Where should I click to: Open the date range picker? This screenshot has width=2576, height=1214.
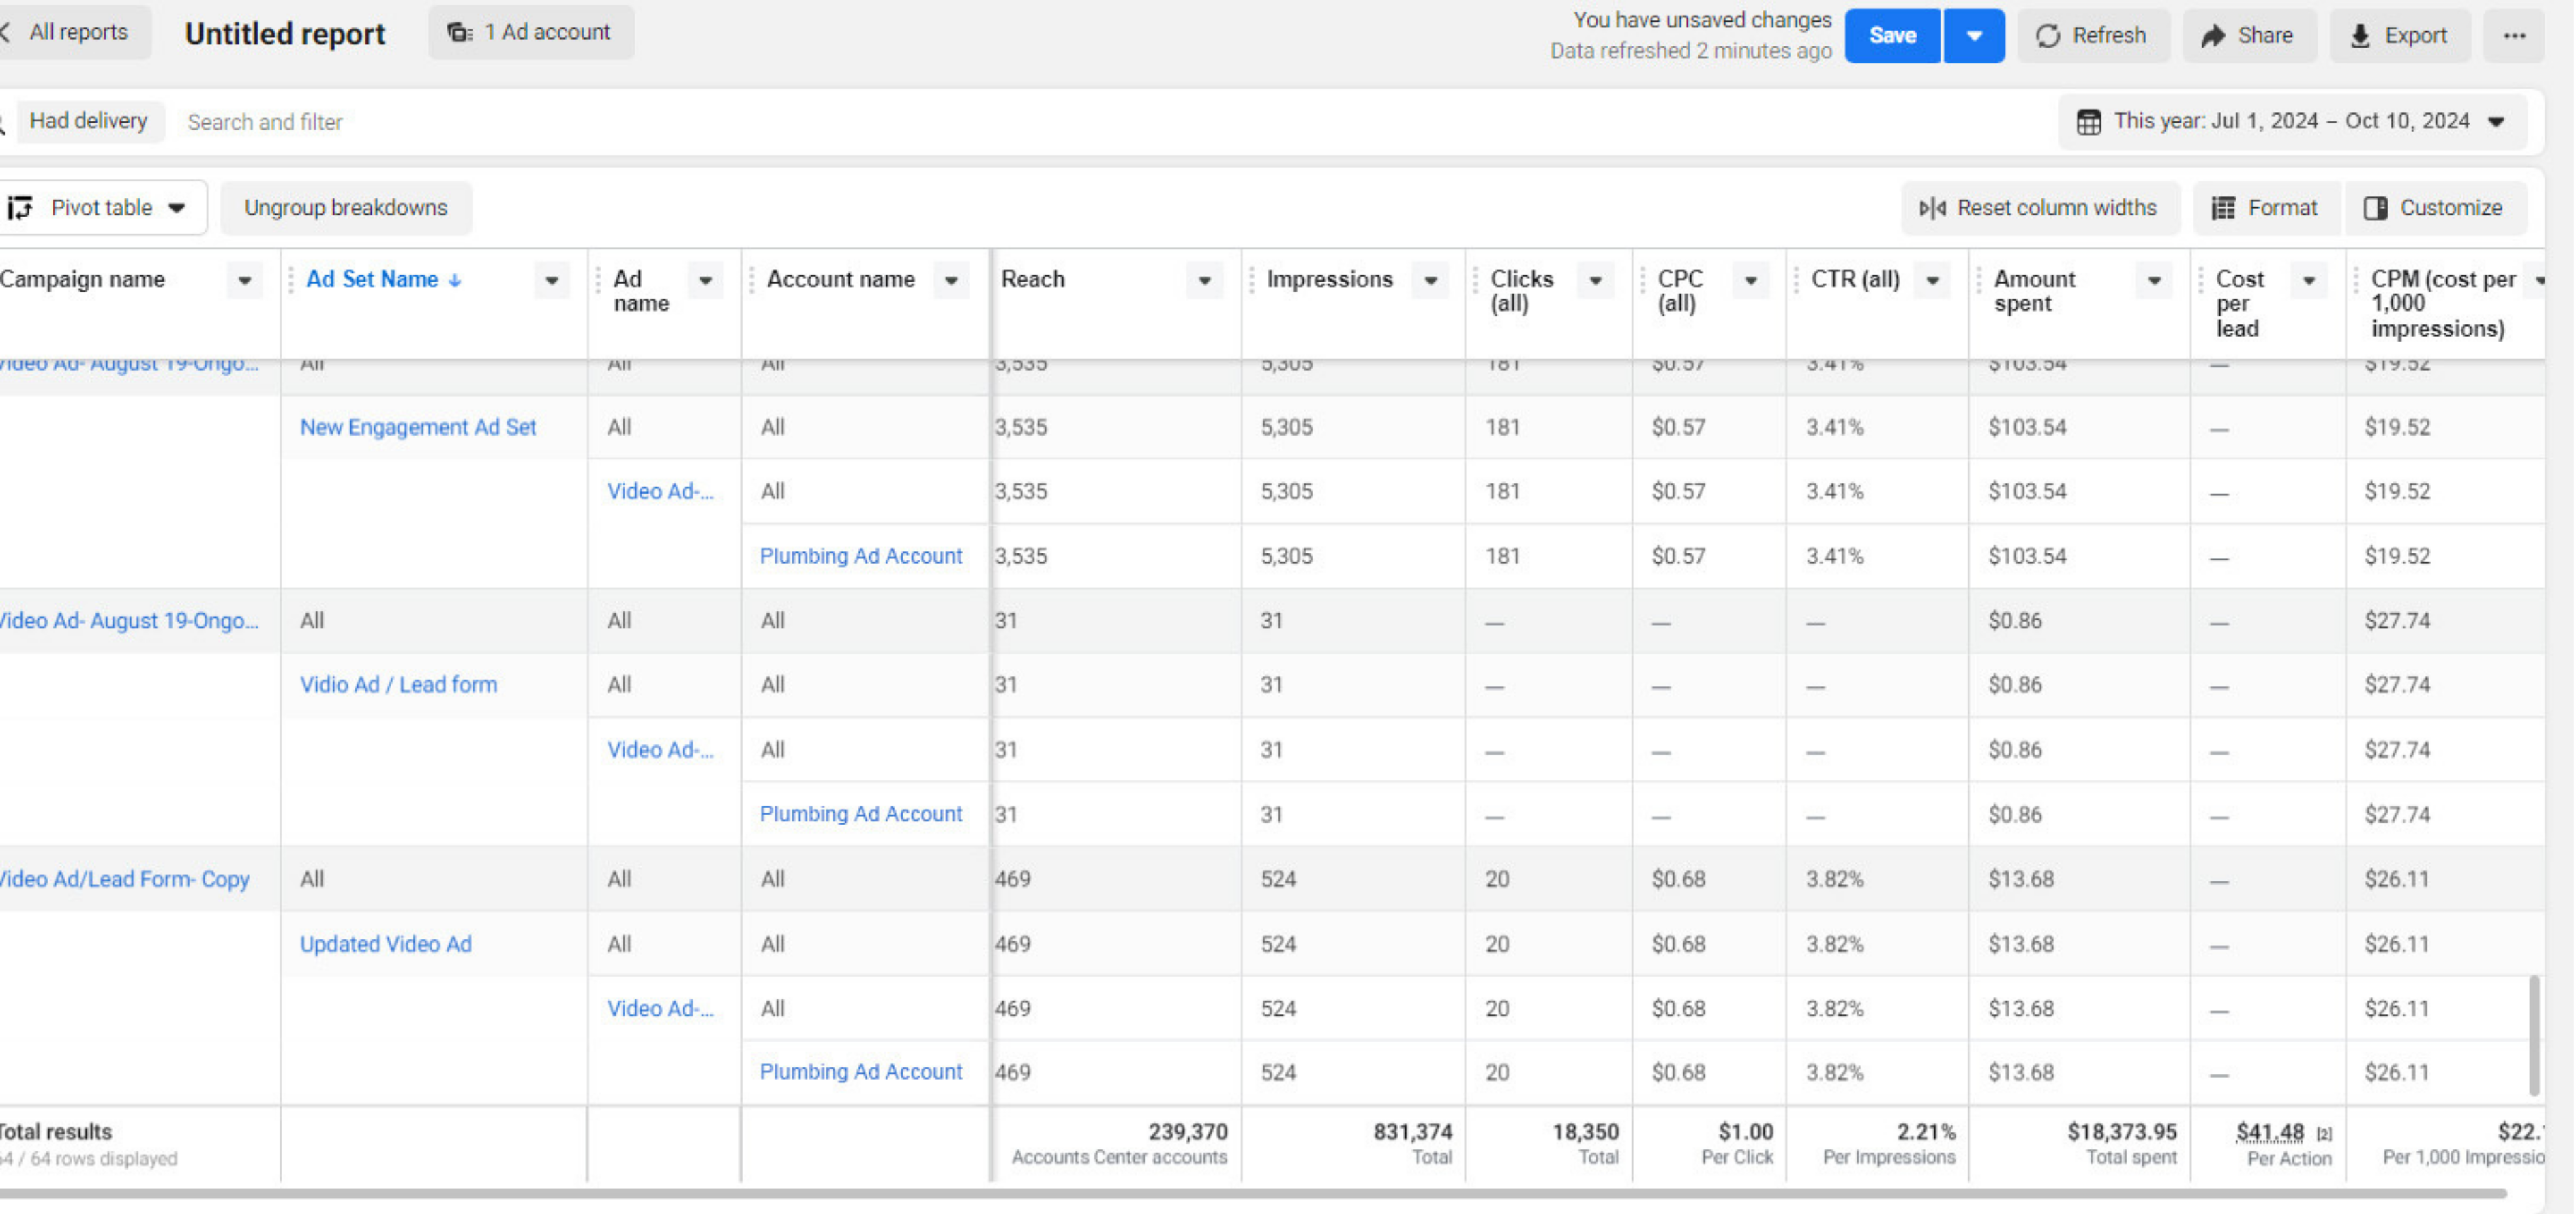[2292, 122]
